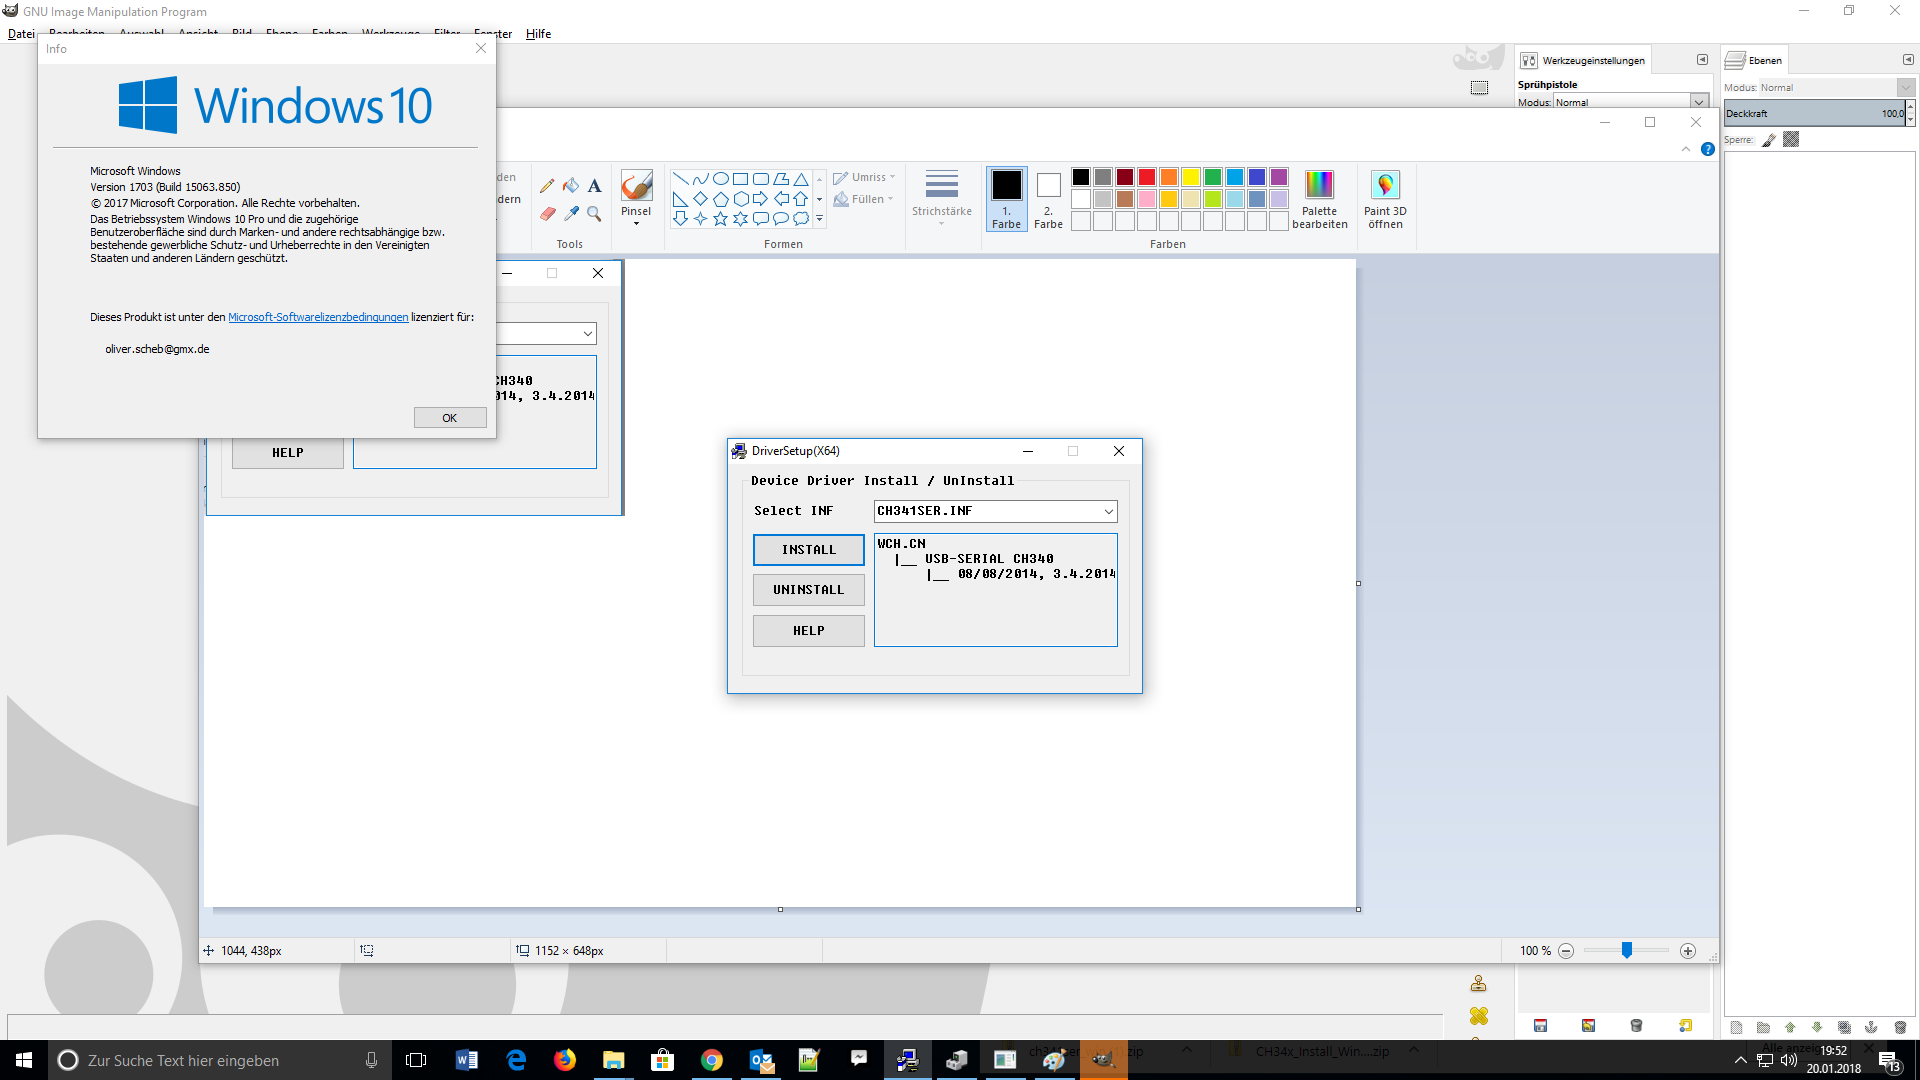
Task: Click the zoom in plus button in Paint
Action: tap(1688, 951)
